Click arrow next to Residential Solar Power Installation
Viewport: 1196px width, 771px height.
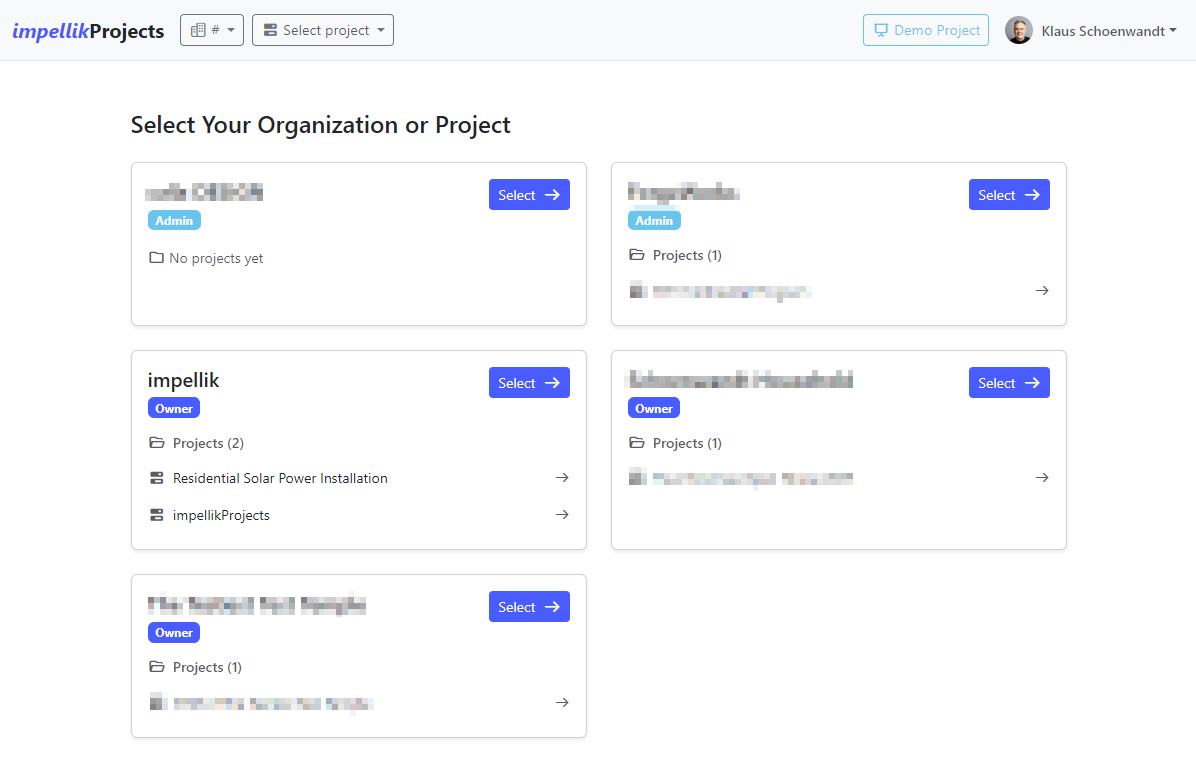562,477
